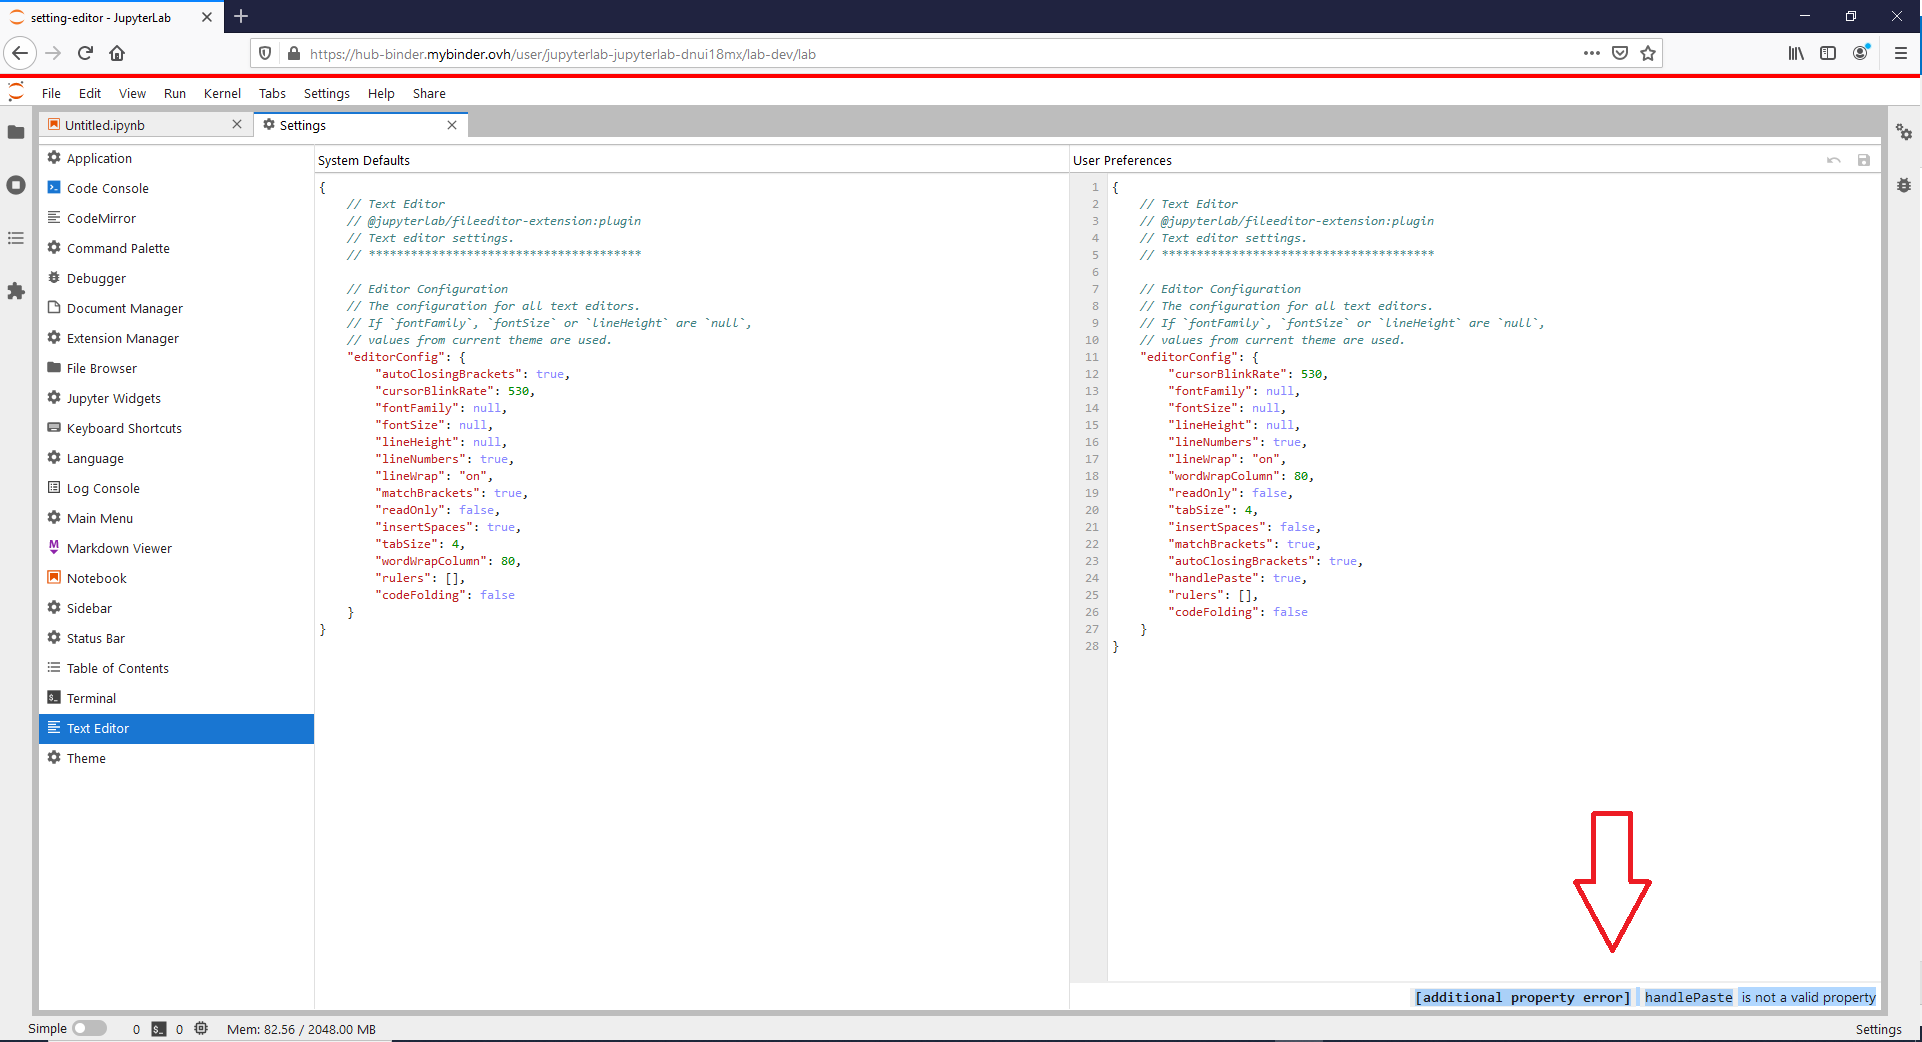Click the undo restore icon in User Preferences
Screen dimensions: 1922x1042
1834,160
